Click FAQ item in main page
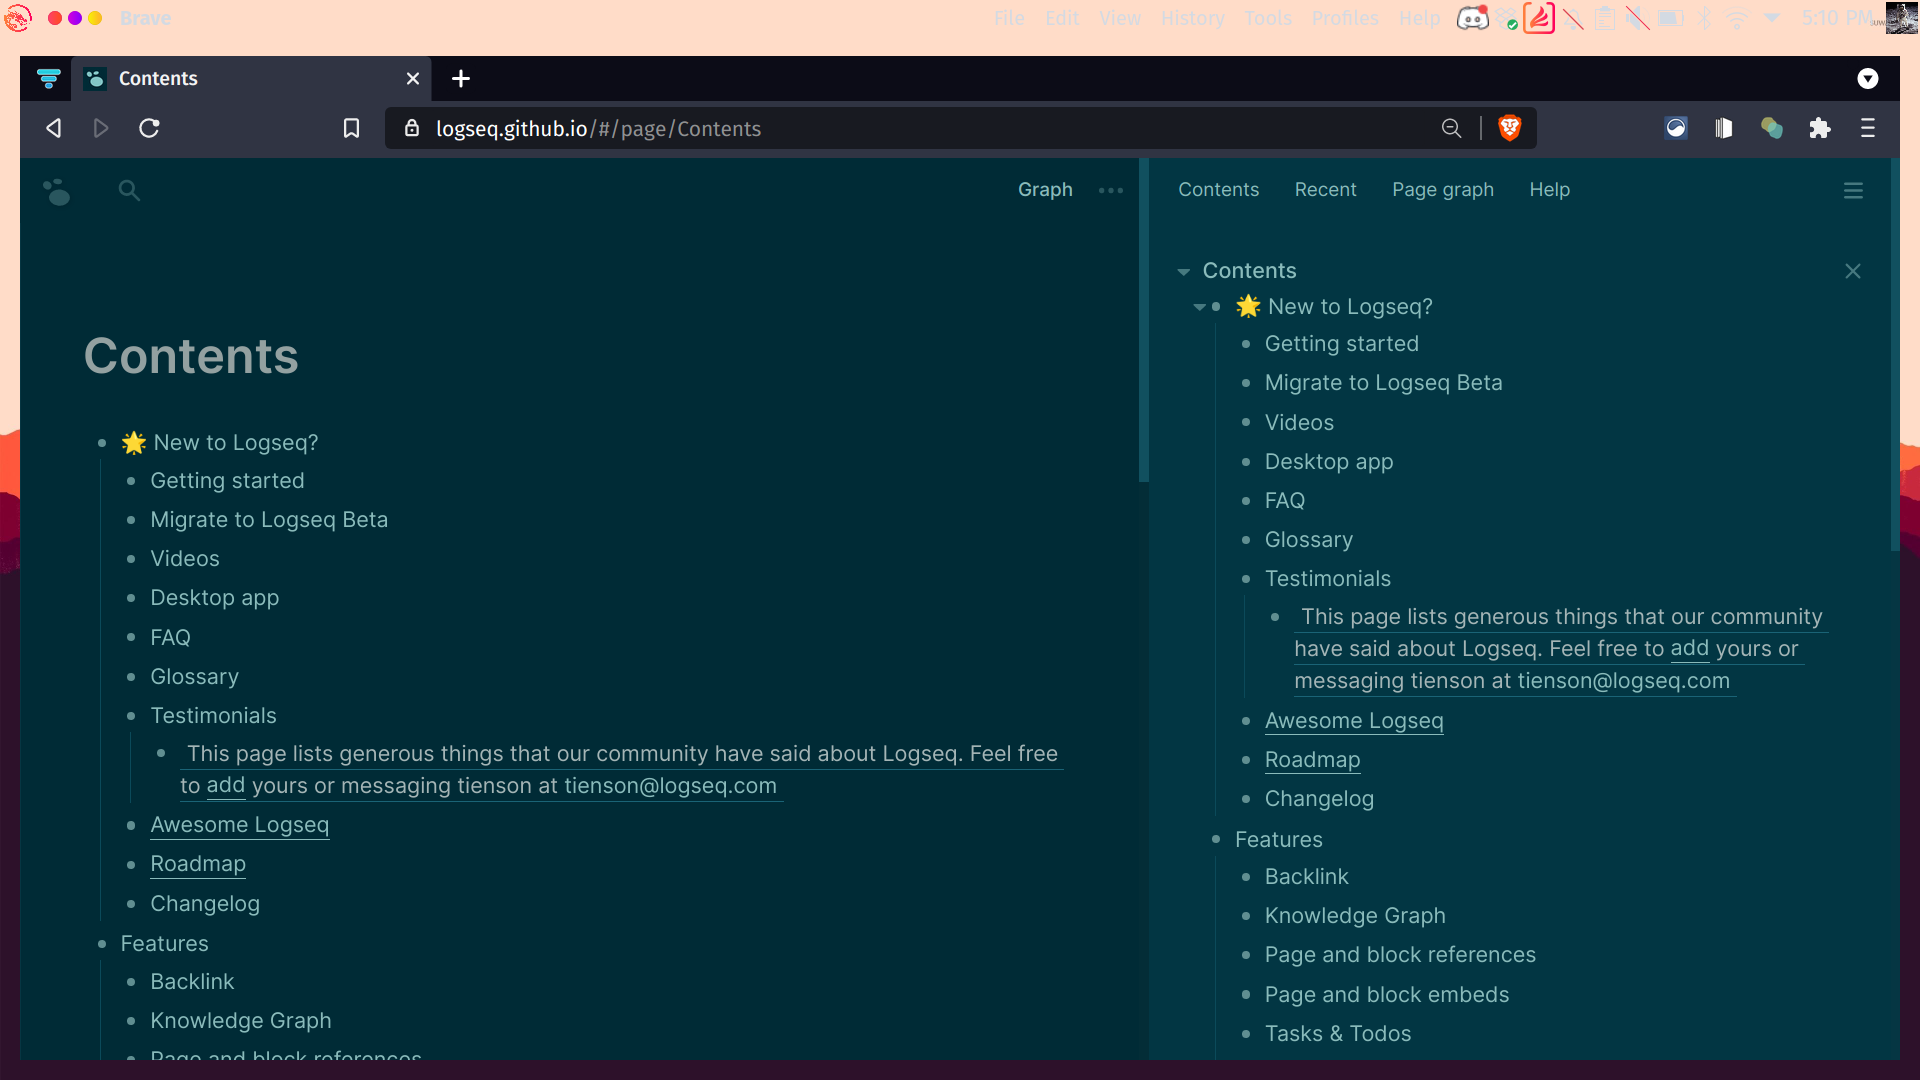Viewport: 1920px width, 1080px height. tap(170, 638)
